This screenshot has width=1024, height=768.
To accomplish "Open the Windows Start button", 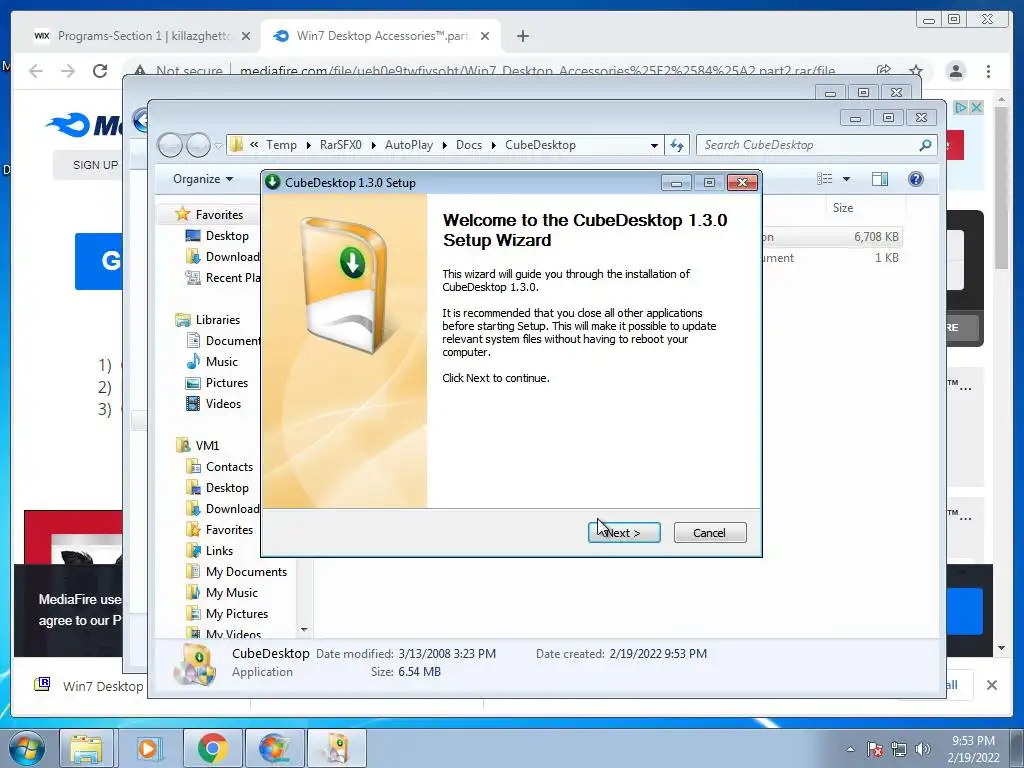I will coord(26,748).
